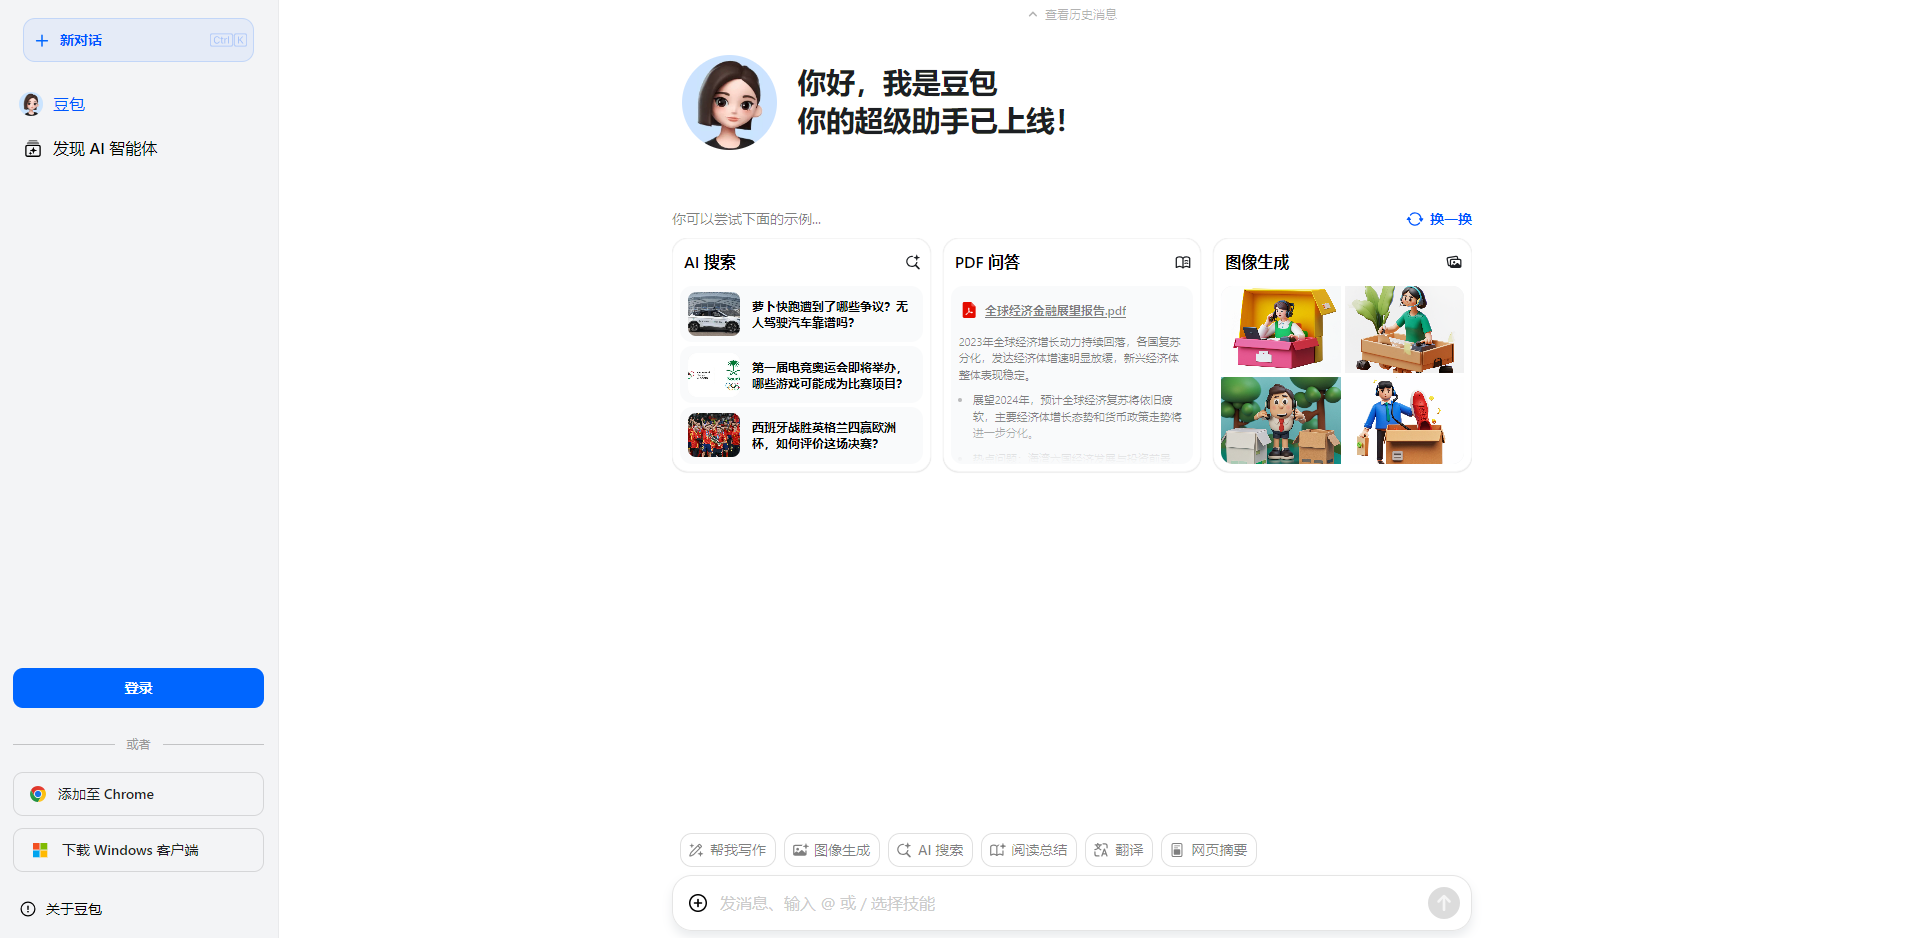The width and height of the screenshot is (1910, 938).
Task: Start a 新对话 conversation
Action: (x=138, y=39)
